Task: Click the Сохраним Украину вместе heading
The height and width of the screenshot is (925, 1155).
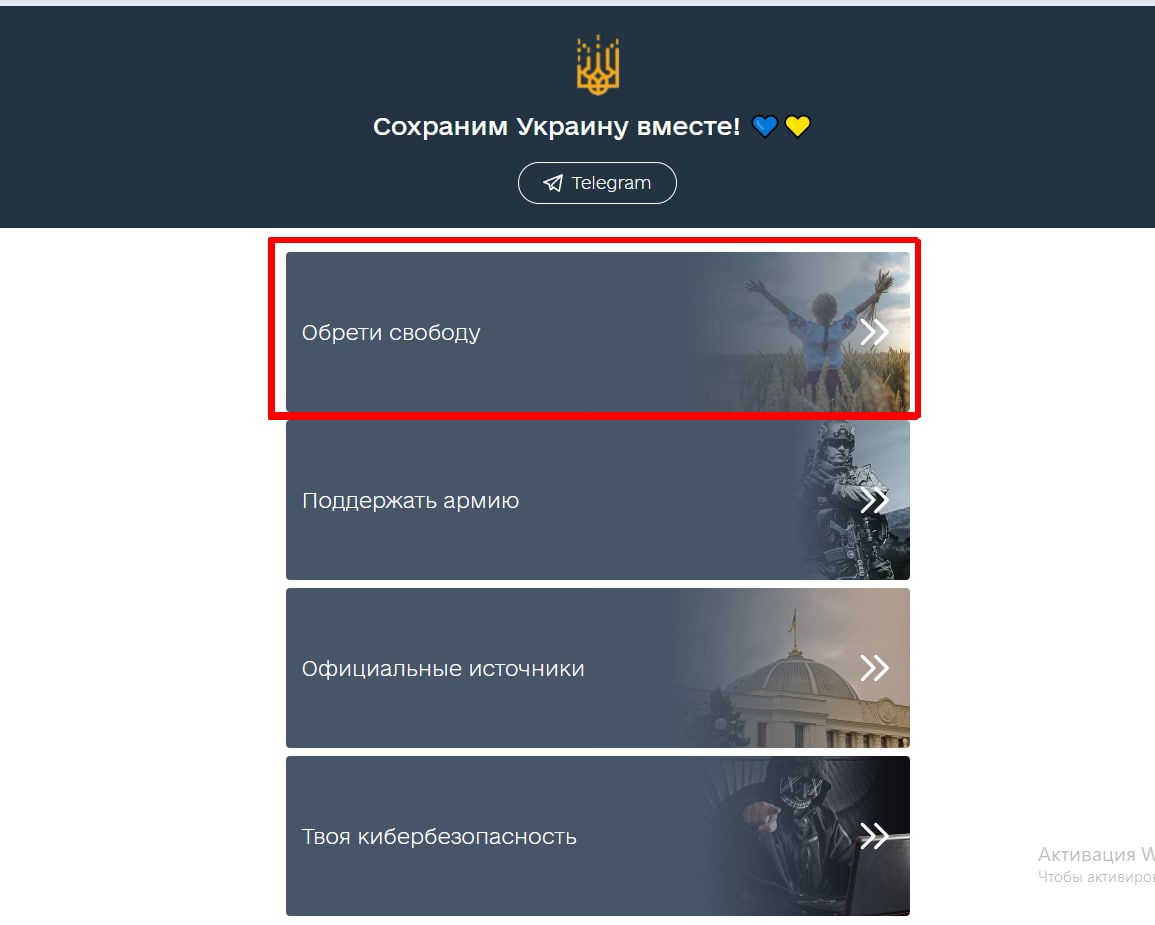Action: [556, 127]
